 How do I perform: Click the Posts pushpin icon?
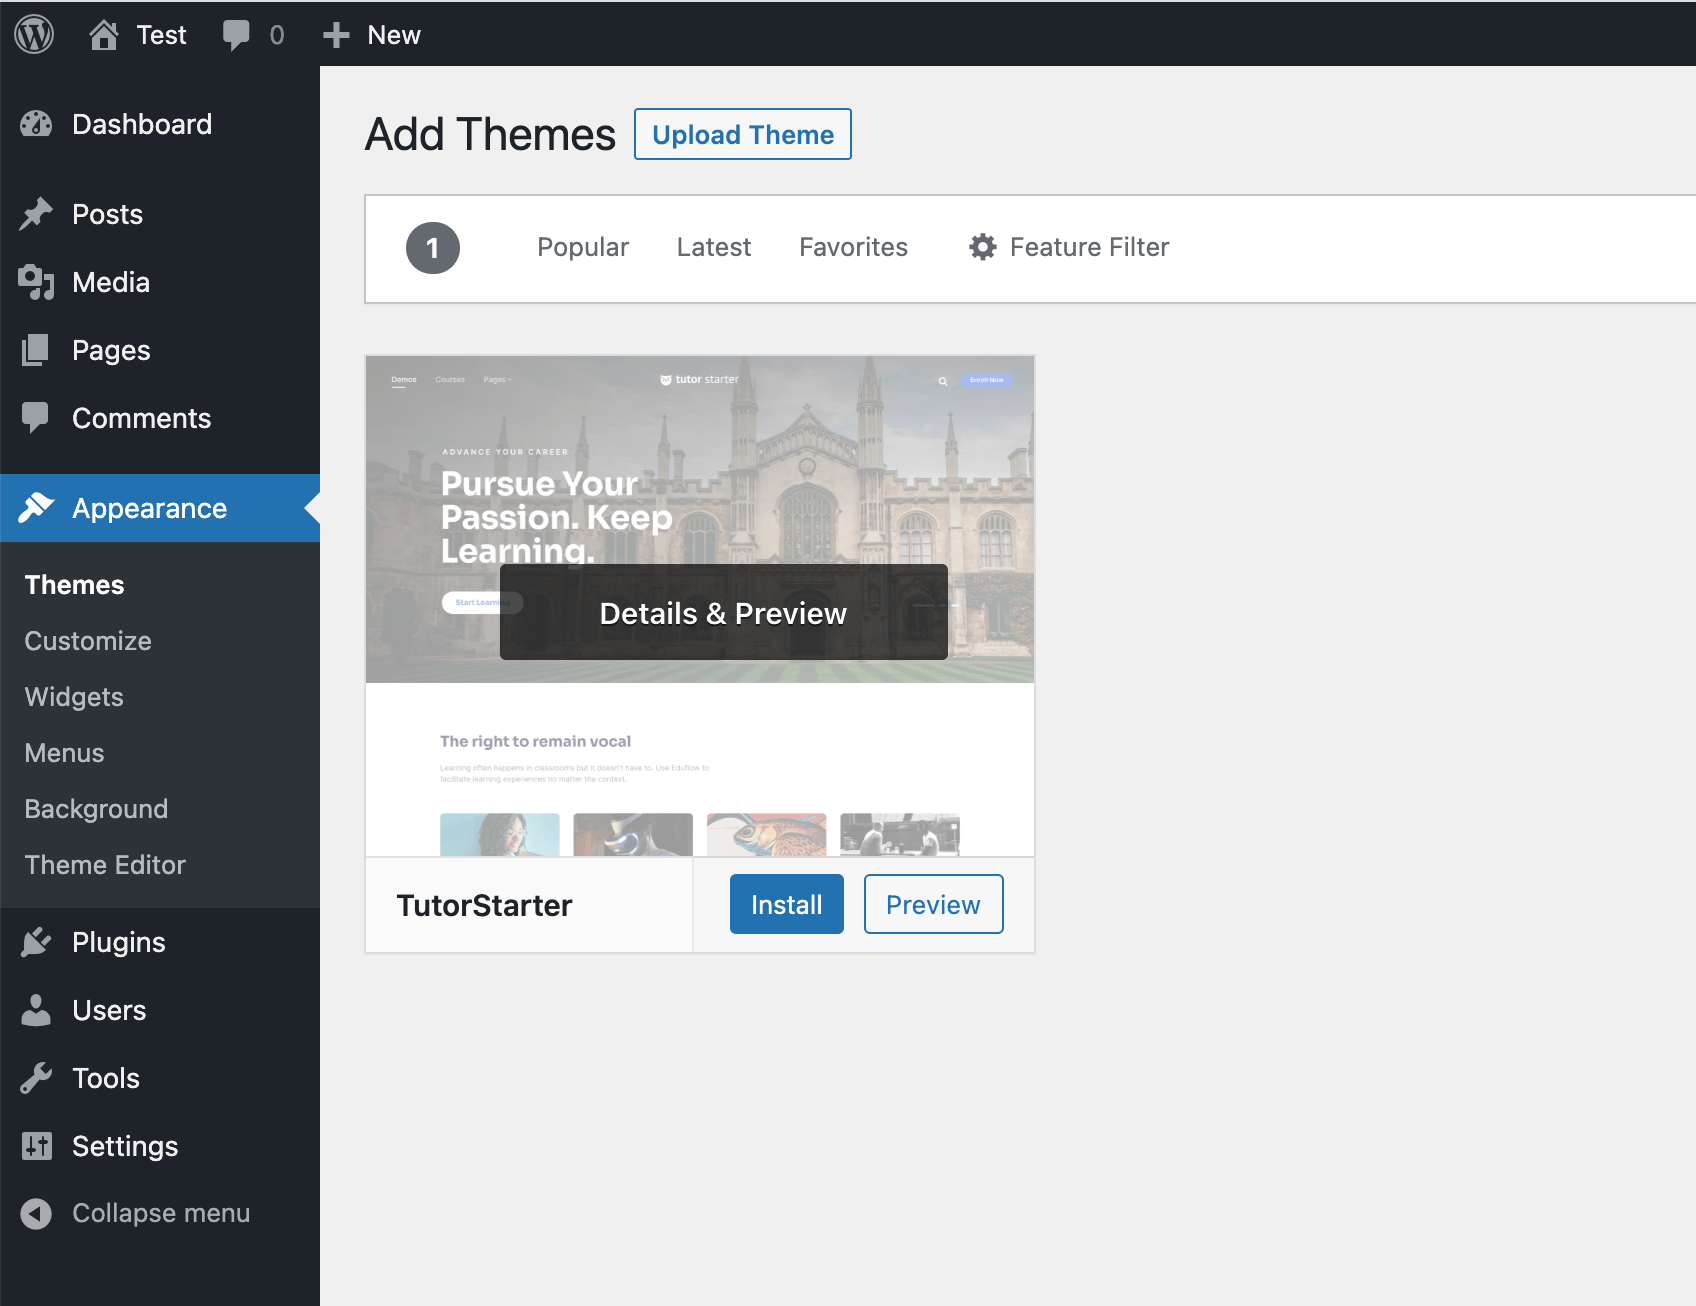pos(36,214)
